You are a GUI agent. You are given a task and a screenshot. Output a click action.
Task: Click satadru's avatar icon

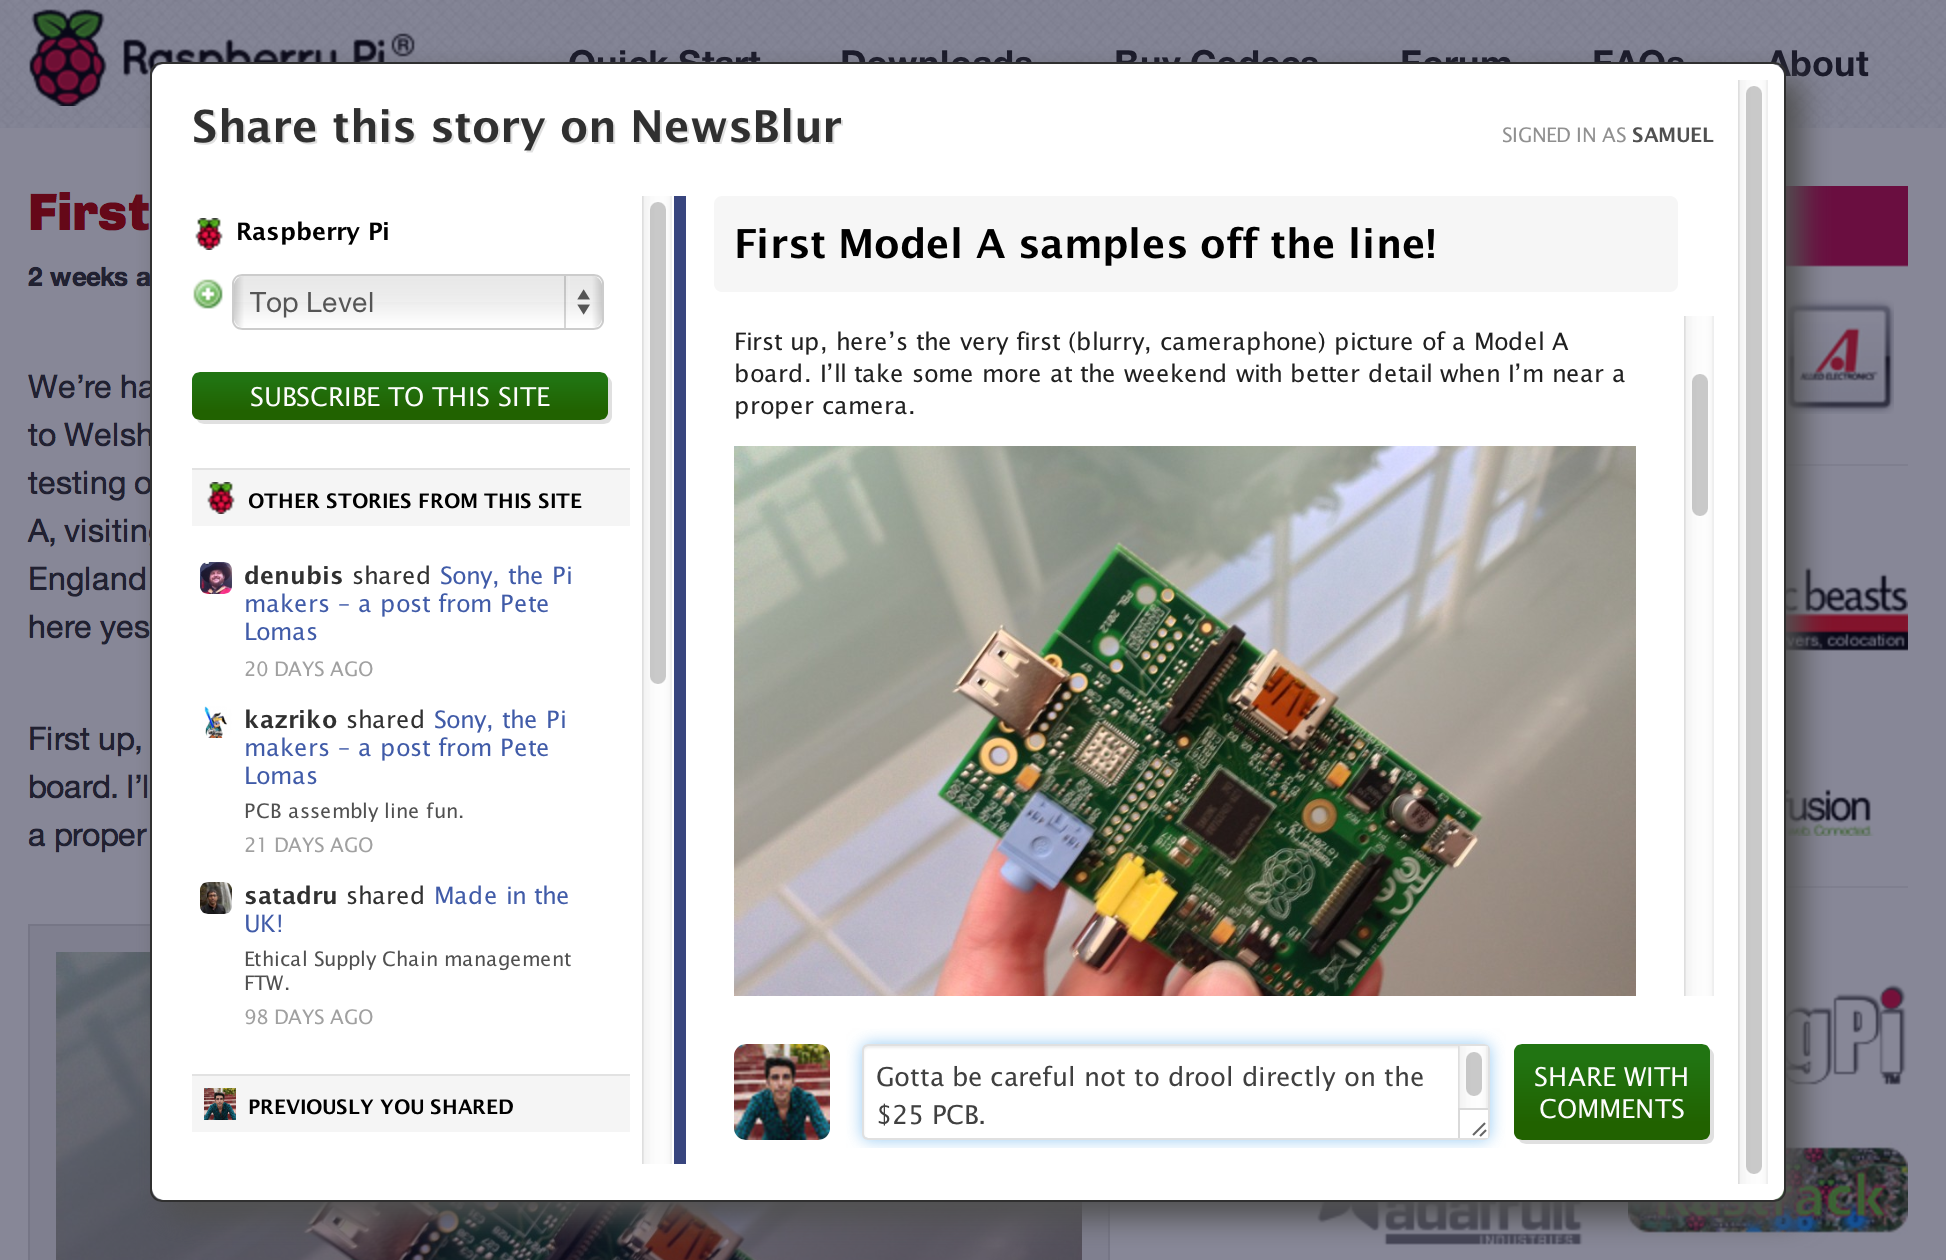pyautogui.click(x=216, y=897)
